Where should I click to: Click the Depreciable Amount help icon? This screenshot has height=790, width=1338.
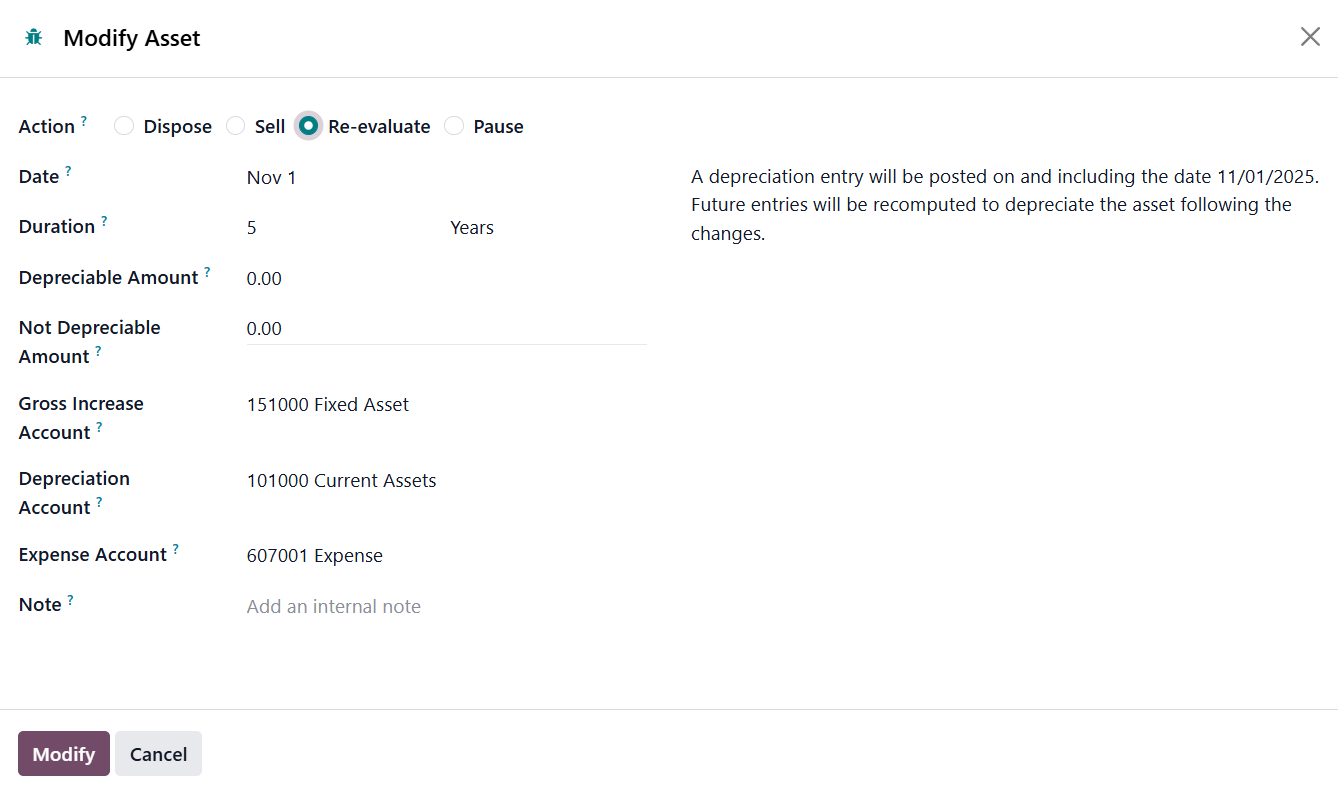(207, 272)
